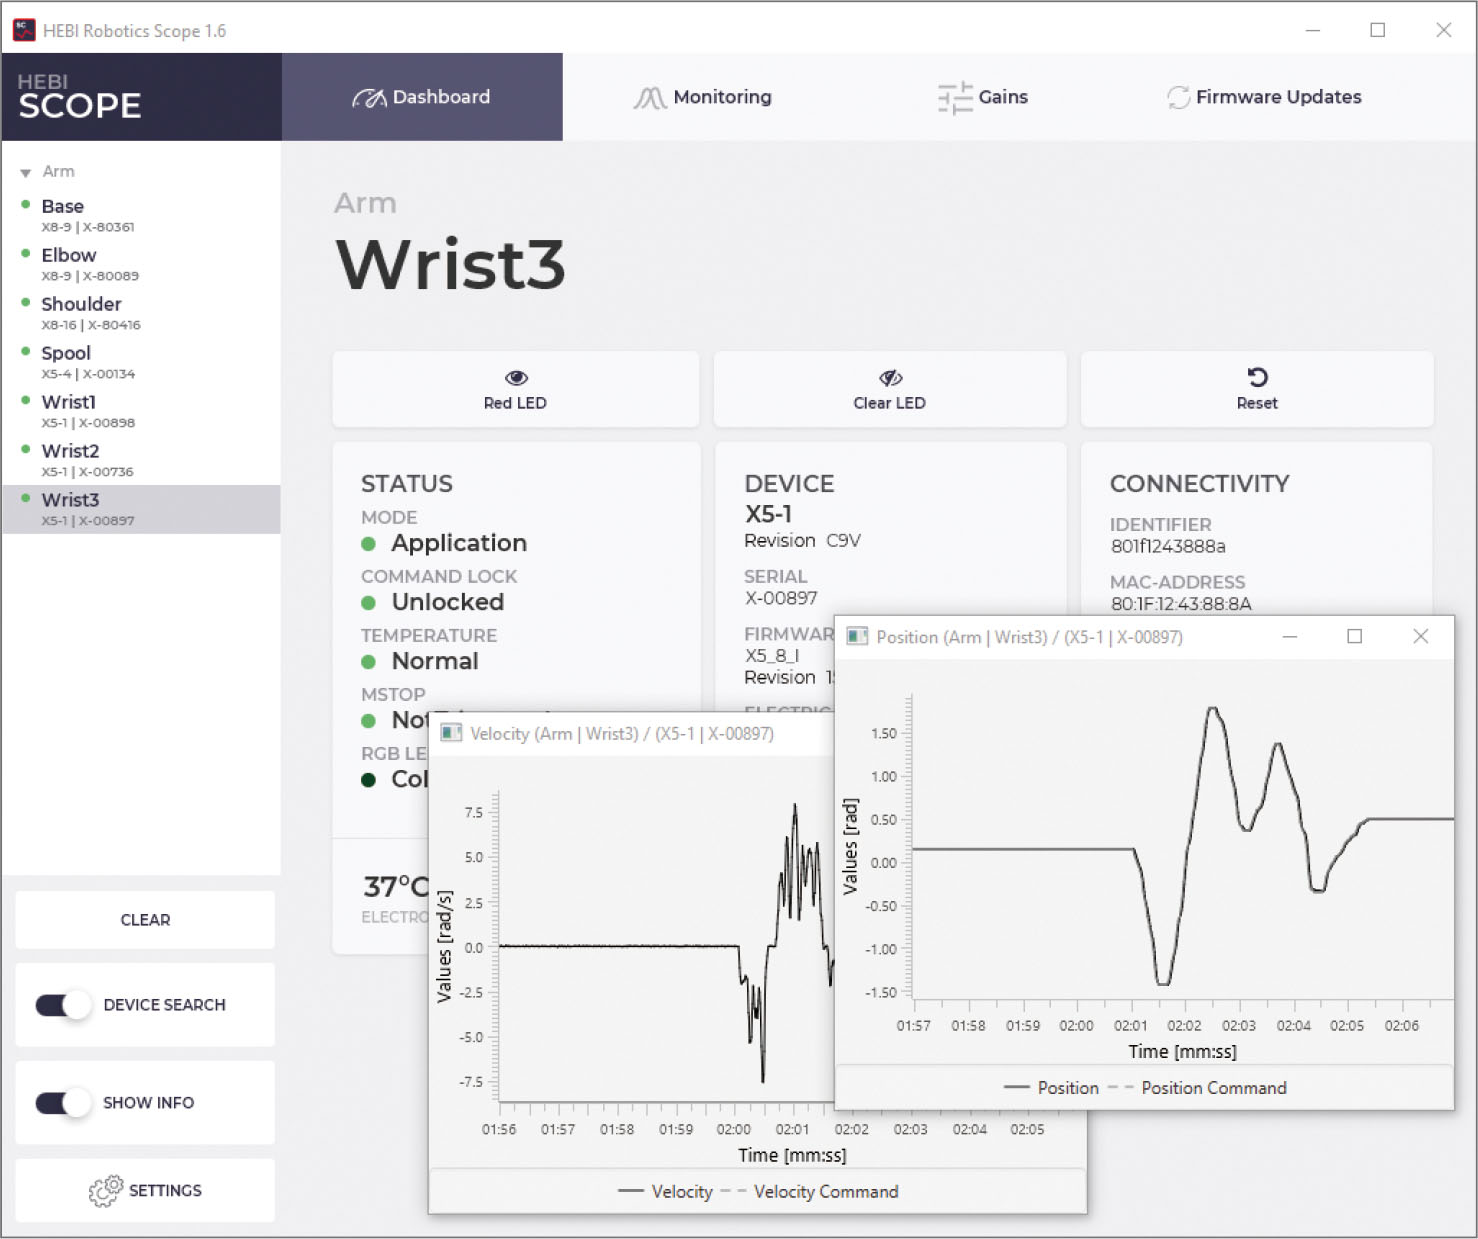Click the eye icon above Red LED
This screenshot has height=1239, width=1478.
point(516,378)
